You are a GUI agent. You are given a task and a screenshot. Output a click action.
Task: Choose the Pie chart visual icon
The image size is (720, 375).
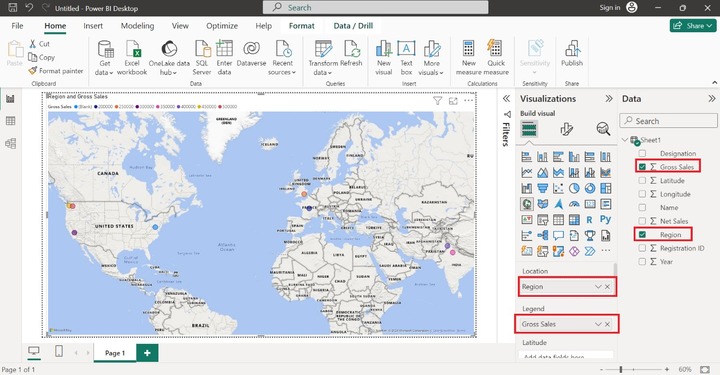tap(574, 188)
